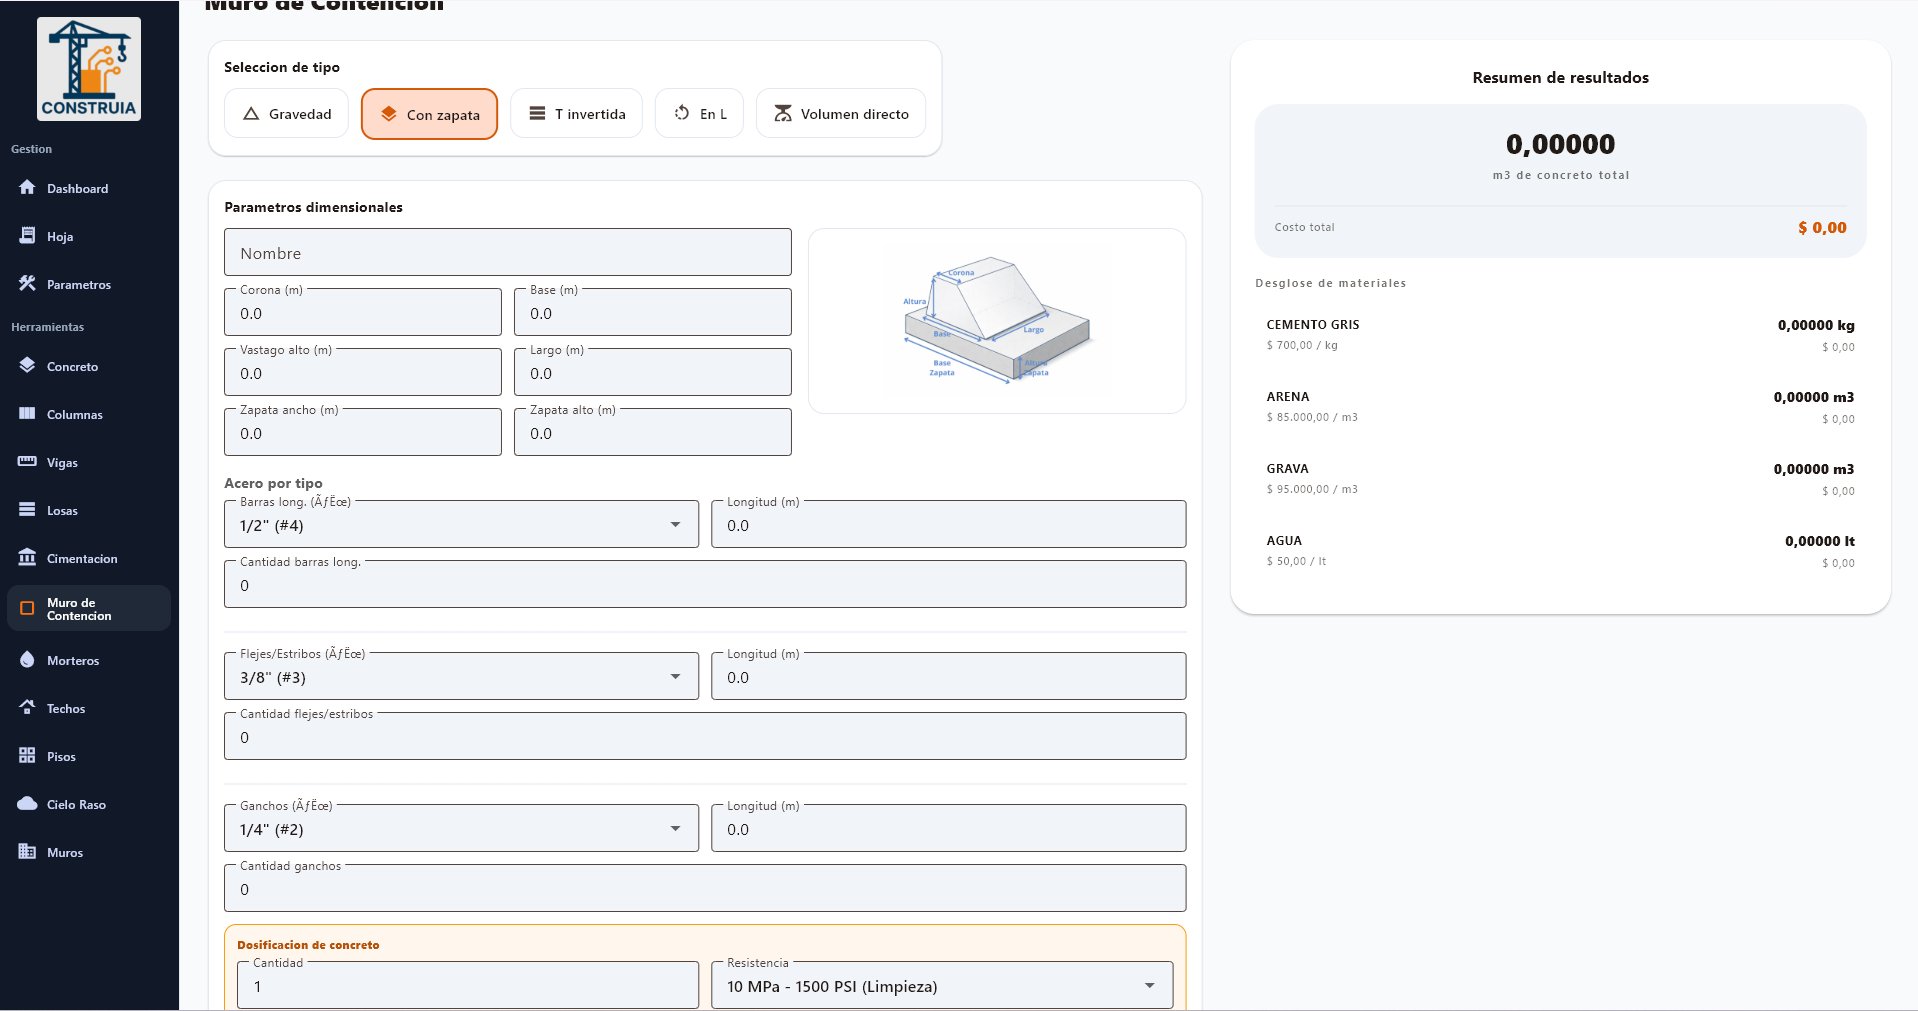Go to Morteros in the sidebar
Screen dimensions: 1918x1011
tap(72, 661)
